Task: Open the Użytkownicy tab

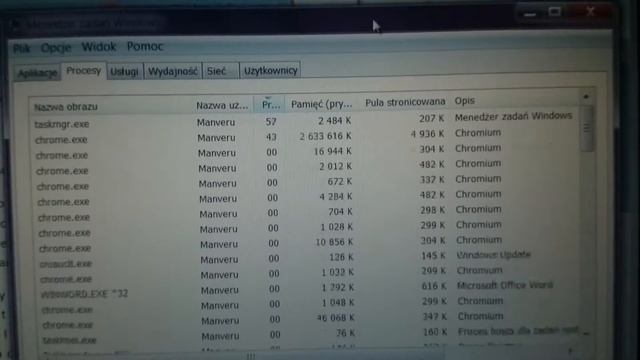Action: [270, 70]
